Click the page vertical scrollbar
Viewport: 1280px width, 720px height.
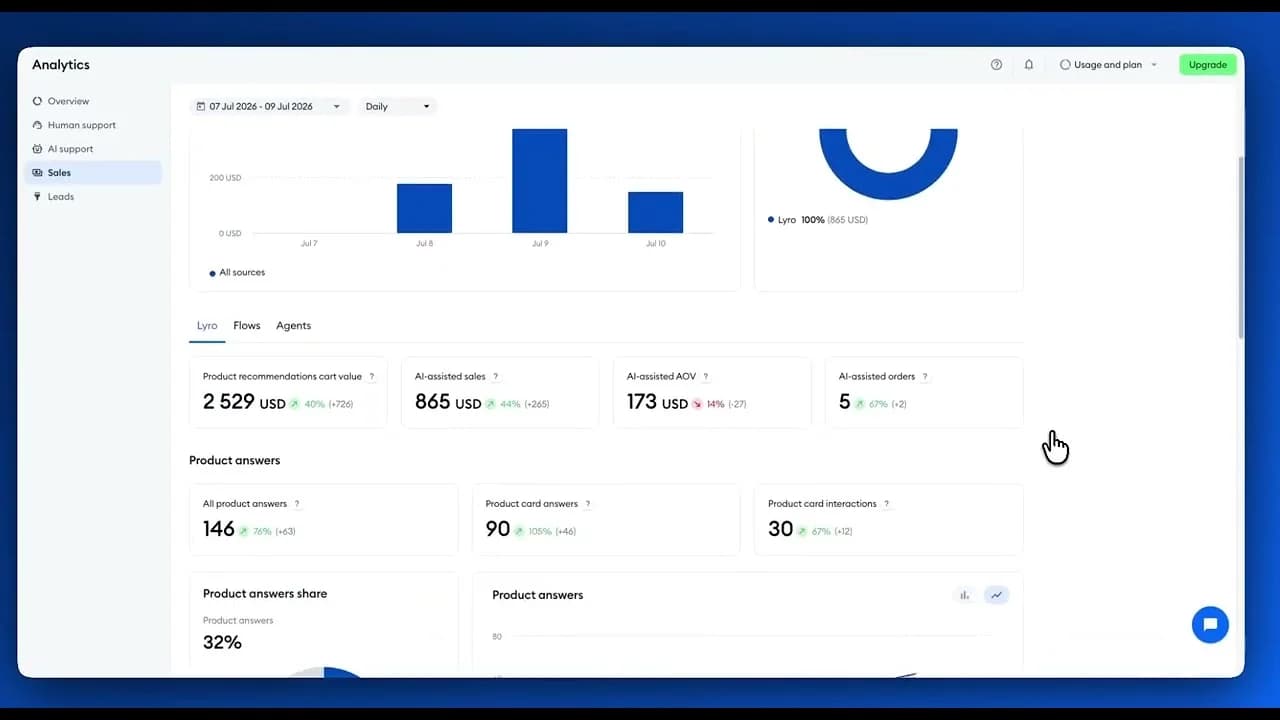[1241, 247]
